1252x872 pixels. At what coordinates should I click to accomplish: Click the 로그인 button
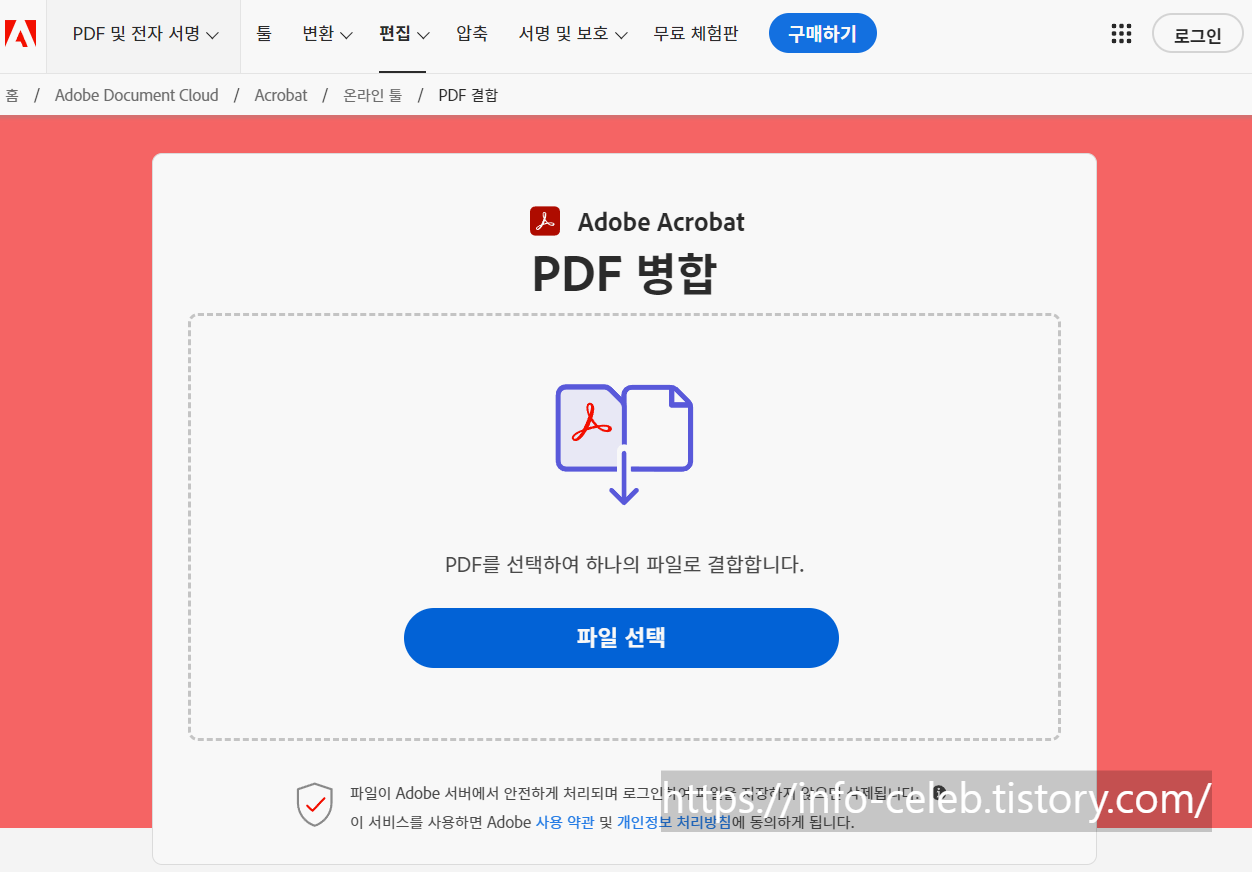click(x=1198, y=34)
